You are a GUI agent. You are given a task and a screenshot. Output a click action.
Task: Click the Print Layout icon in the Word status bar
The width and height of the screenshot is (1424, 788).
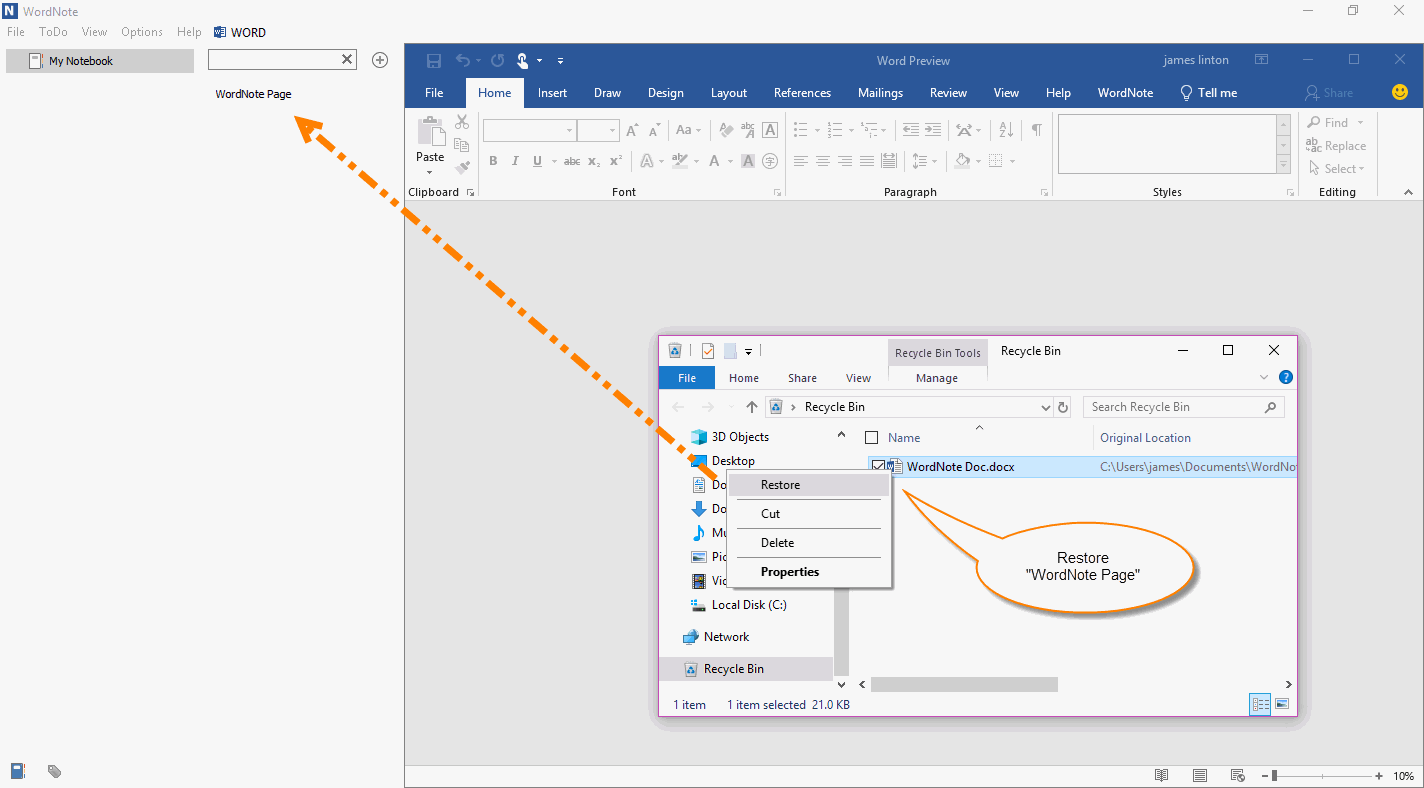[x=1200, y=775]
